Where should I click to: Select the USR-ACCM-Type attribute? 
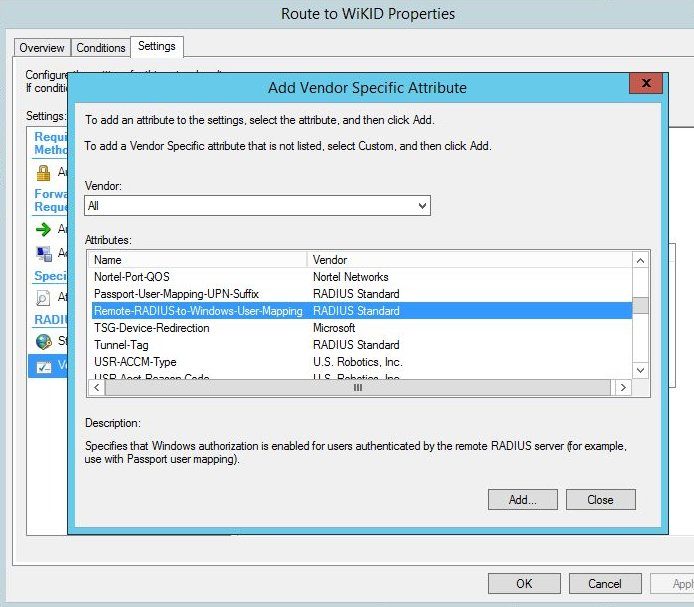[x=135, y=362]
